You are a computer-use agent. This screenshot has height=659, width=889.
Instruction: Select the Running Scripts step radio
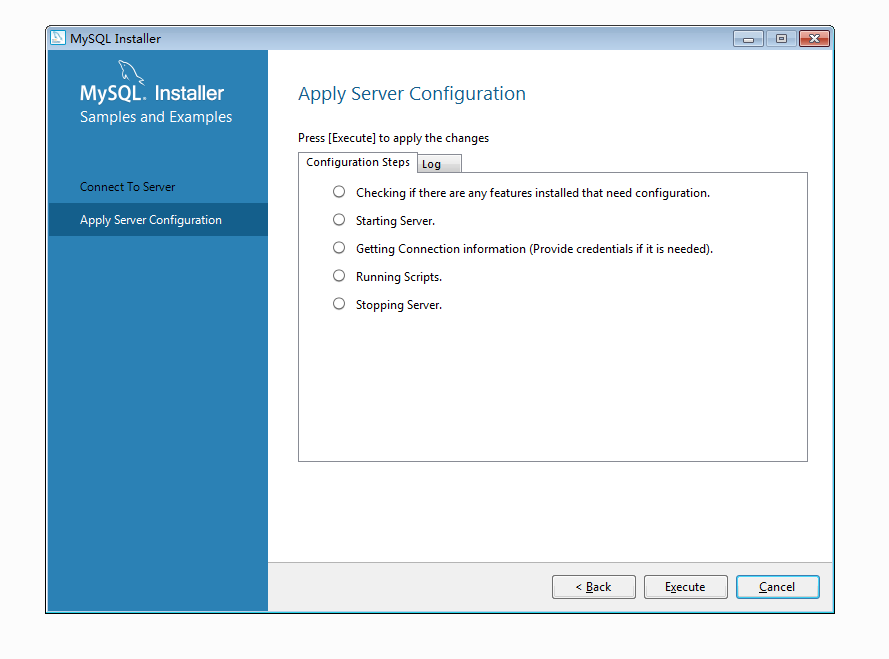click(x=338, y=276)
